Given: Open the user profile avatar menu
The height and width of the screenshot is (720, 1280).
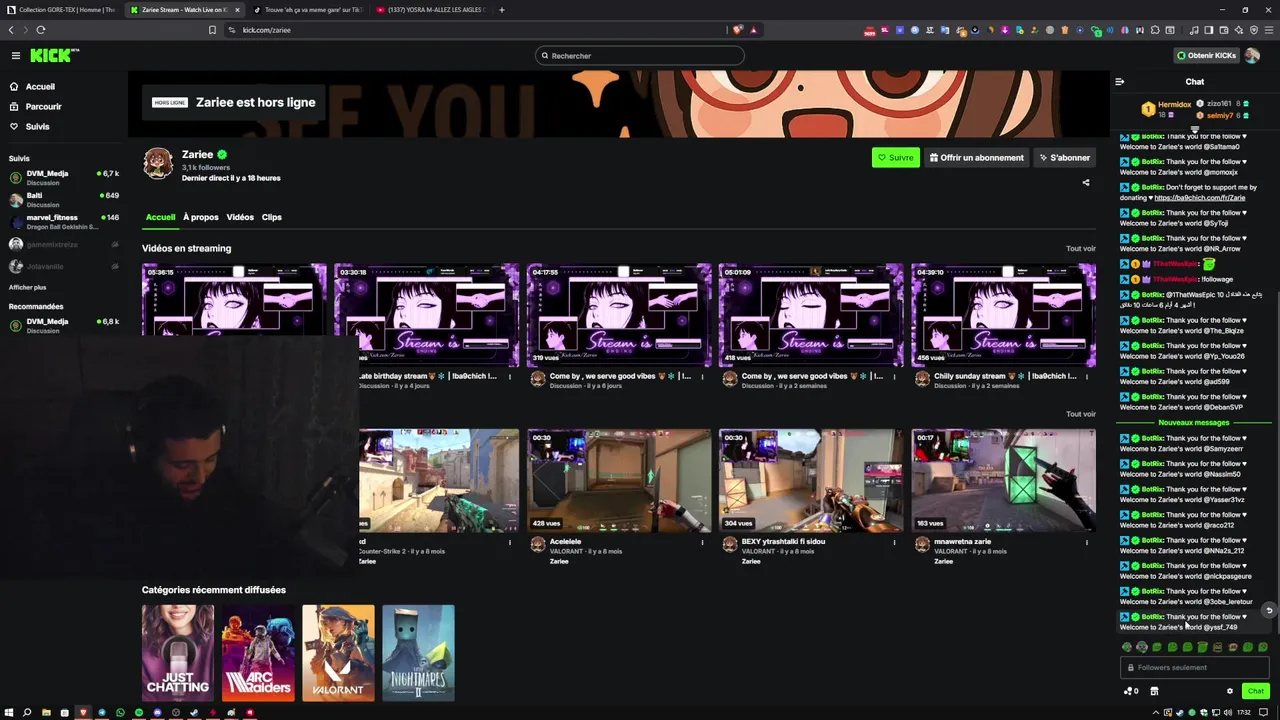Looking at the screenshot, I should (1252, 56).
